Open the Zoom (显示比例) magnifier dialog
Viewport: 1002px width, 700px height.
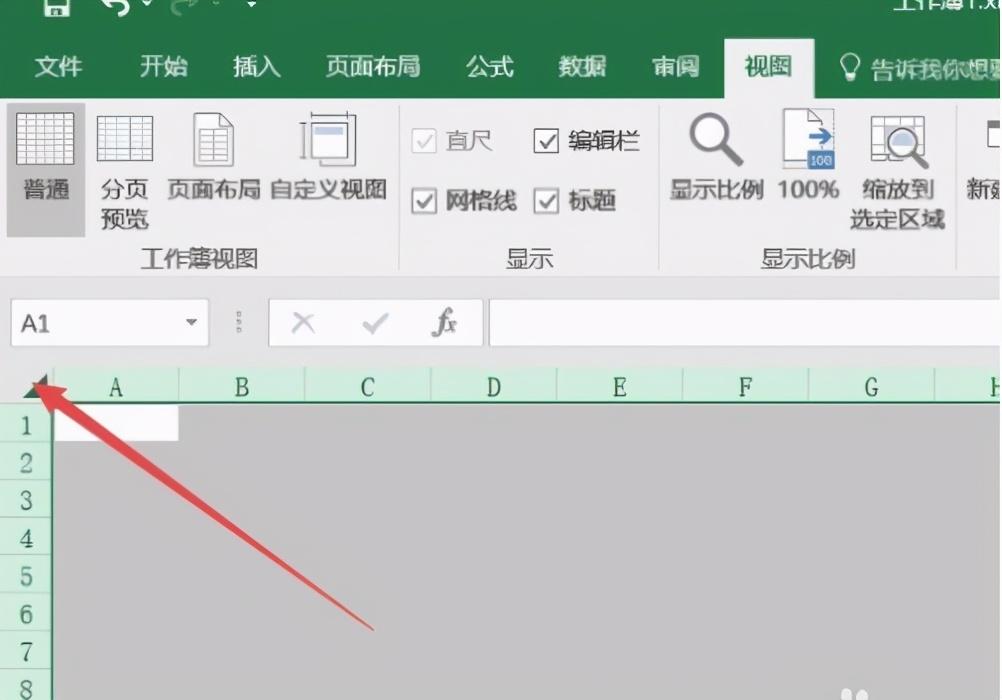pyautogui.click(x=716, y=156)
